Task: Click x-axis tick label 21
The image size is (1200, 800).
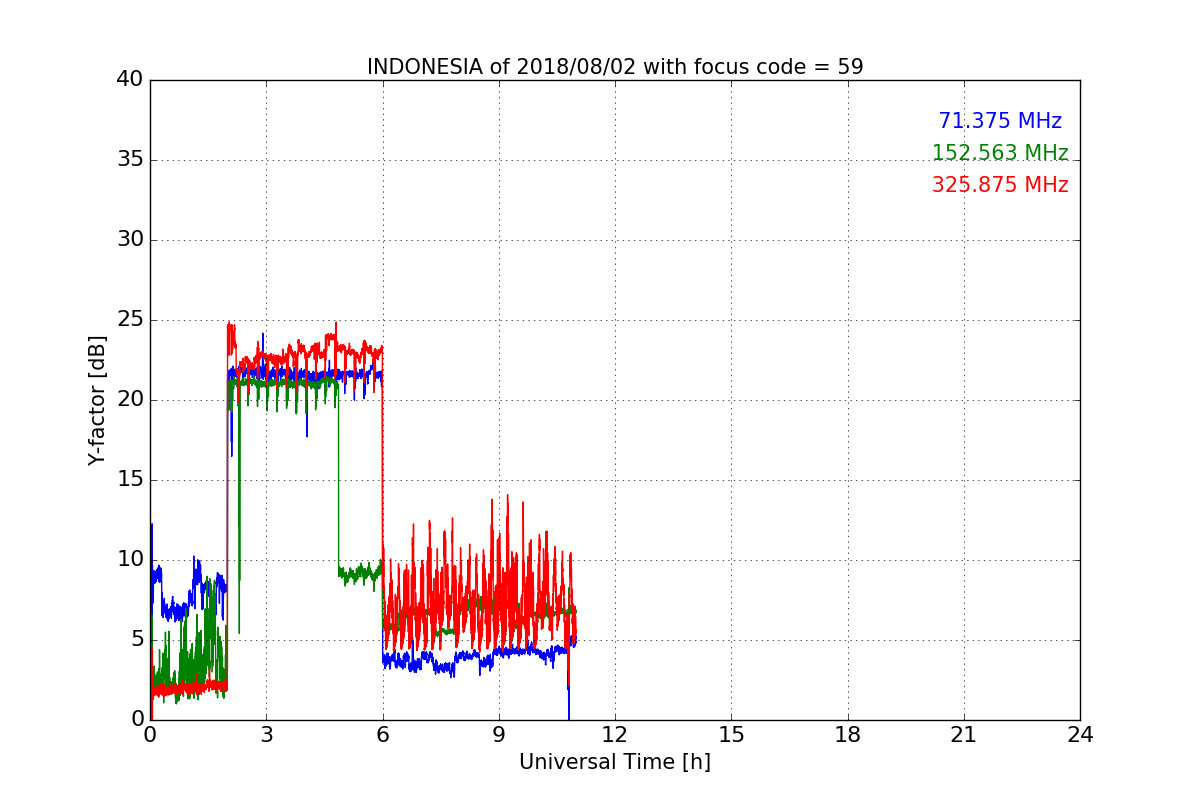Action: click(x=964, y=735)
